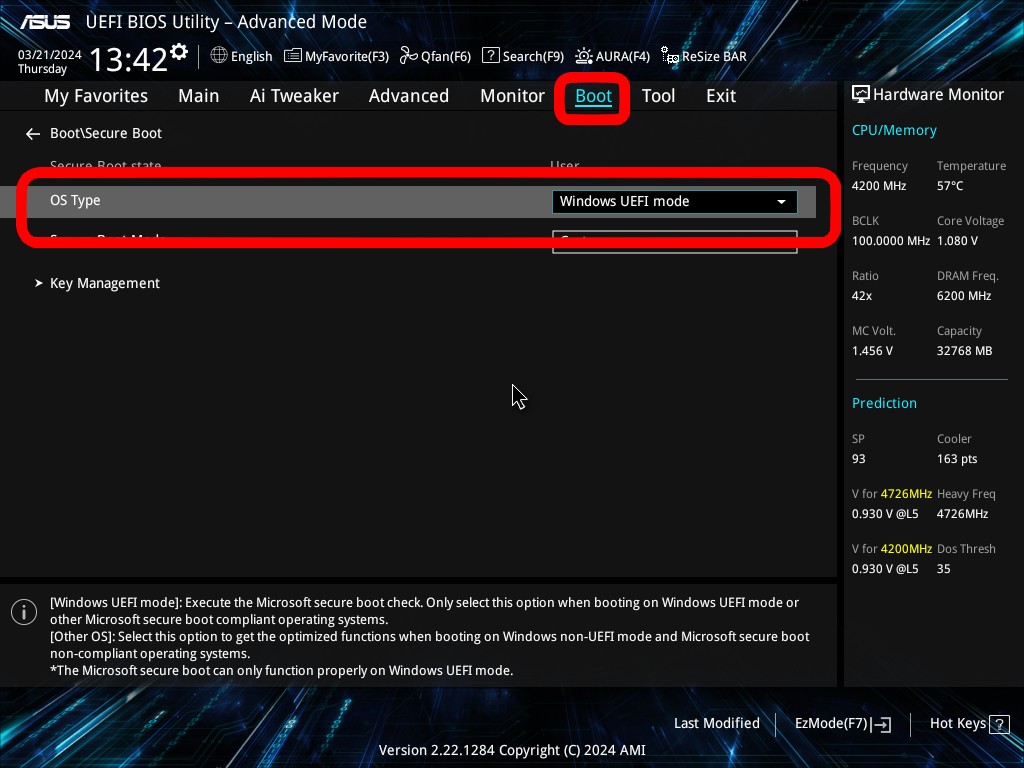The height and width of the screenshot is (768, 1024).
Task: Expand Key Management submenu
Action: [x=104, y=283]
